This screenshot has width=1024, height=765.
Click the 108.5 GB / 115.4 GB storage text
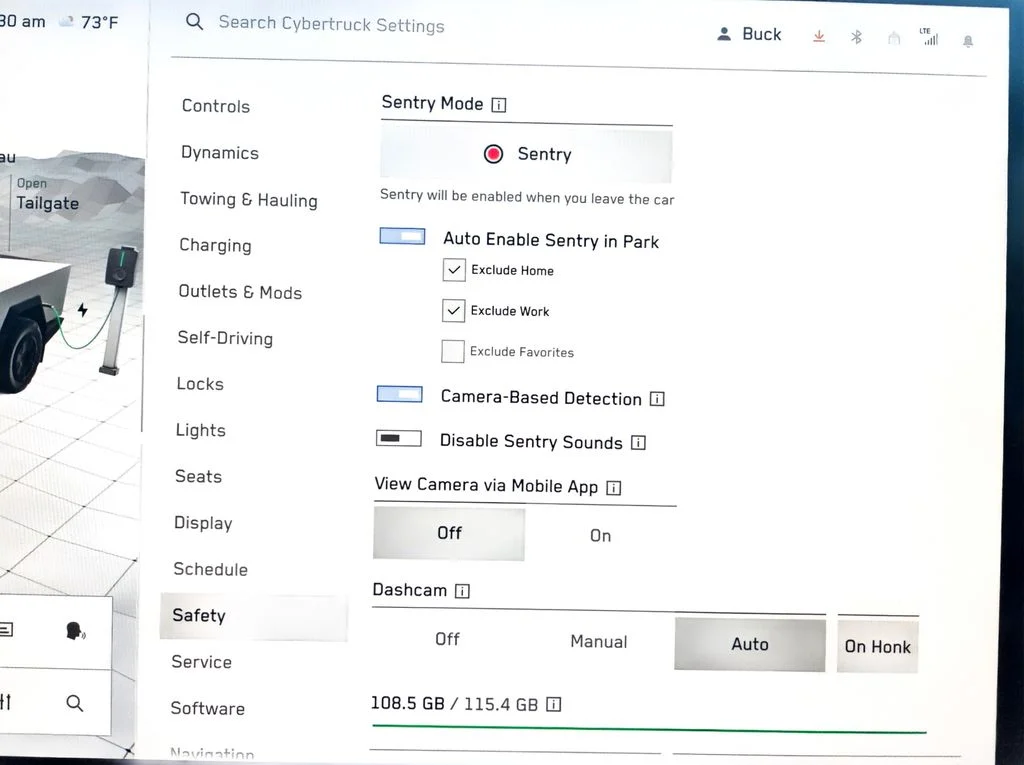[x=454, y=704]
